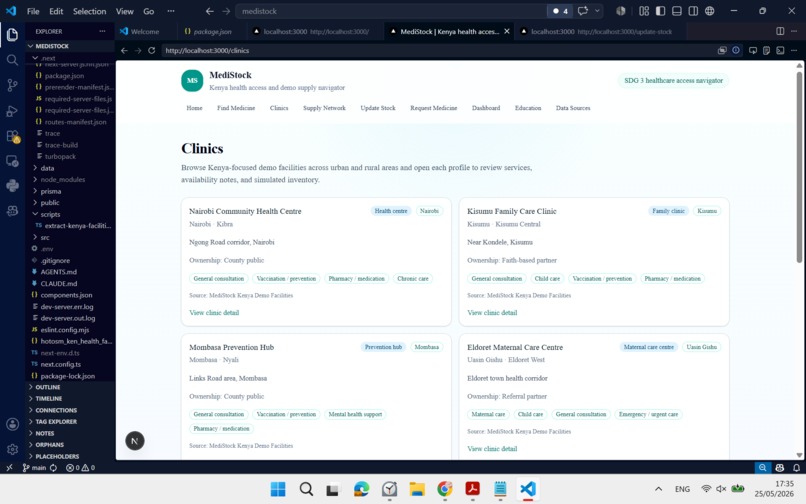Open the Explorer more actions ellipsis
This screenshot has width=806, height=504.
point(102,31)
